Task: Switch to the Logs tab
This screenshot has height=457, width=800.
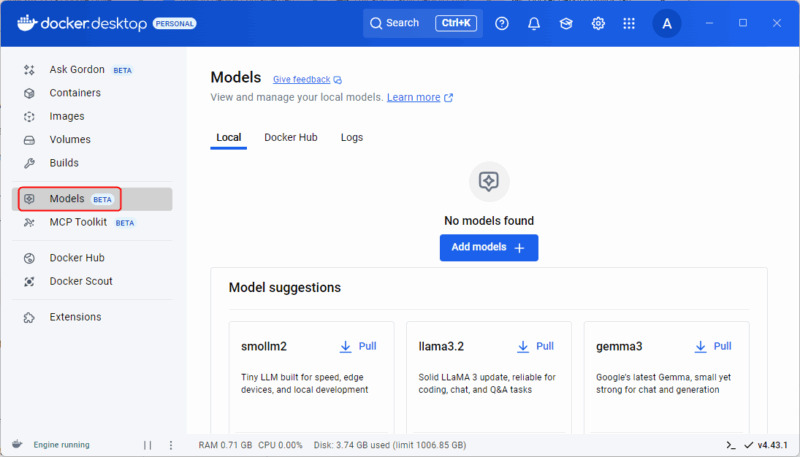Action: [x=352, y=138]
